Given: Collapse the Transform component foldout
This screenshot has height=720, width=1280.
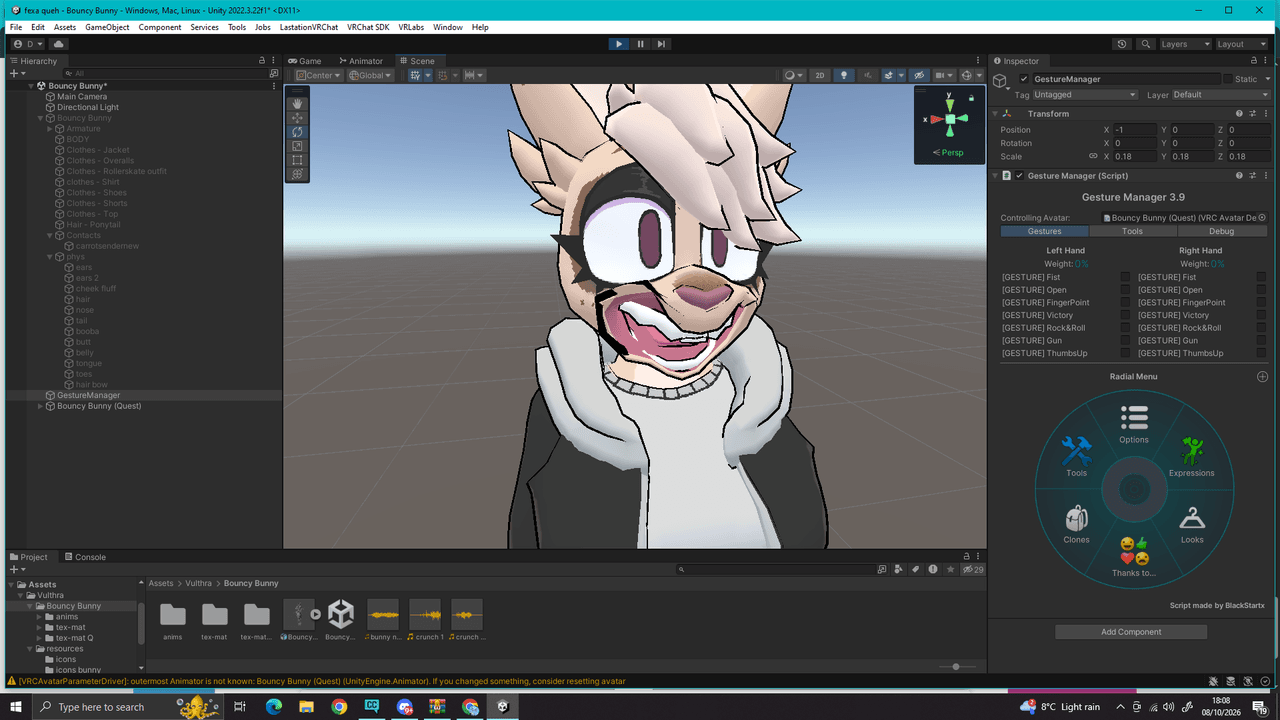Looking at the screenshot, I should (995, 114).
